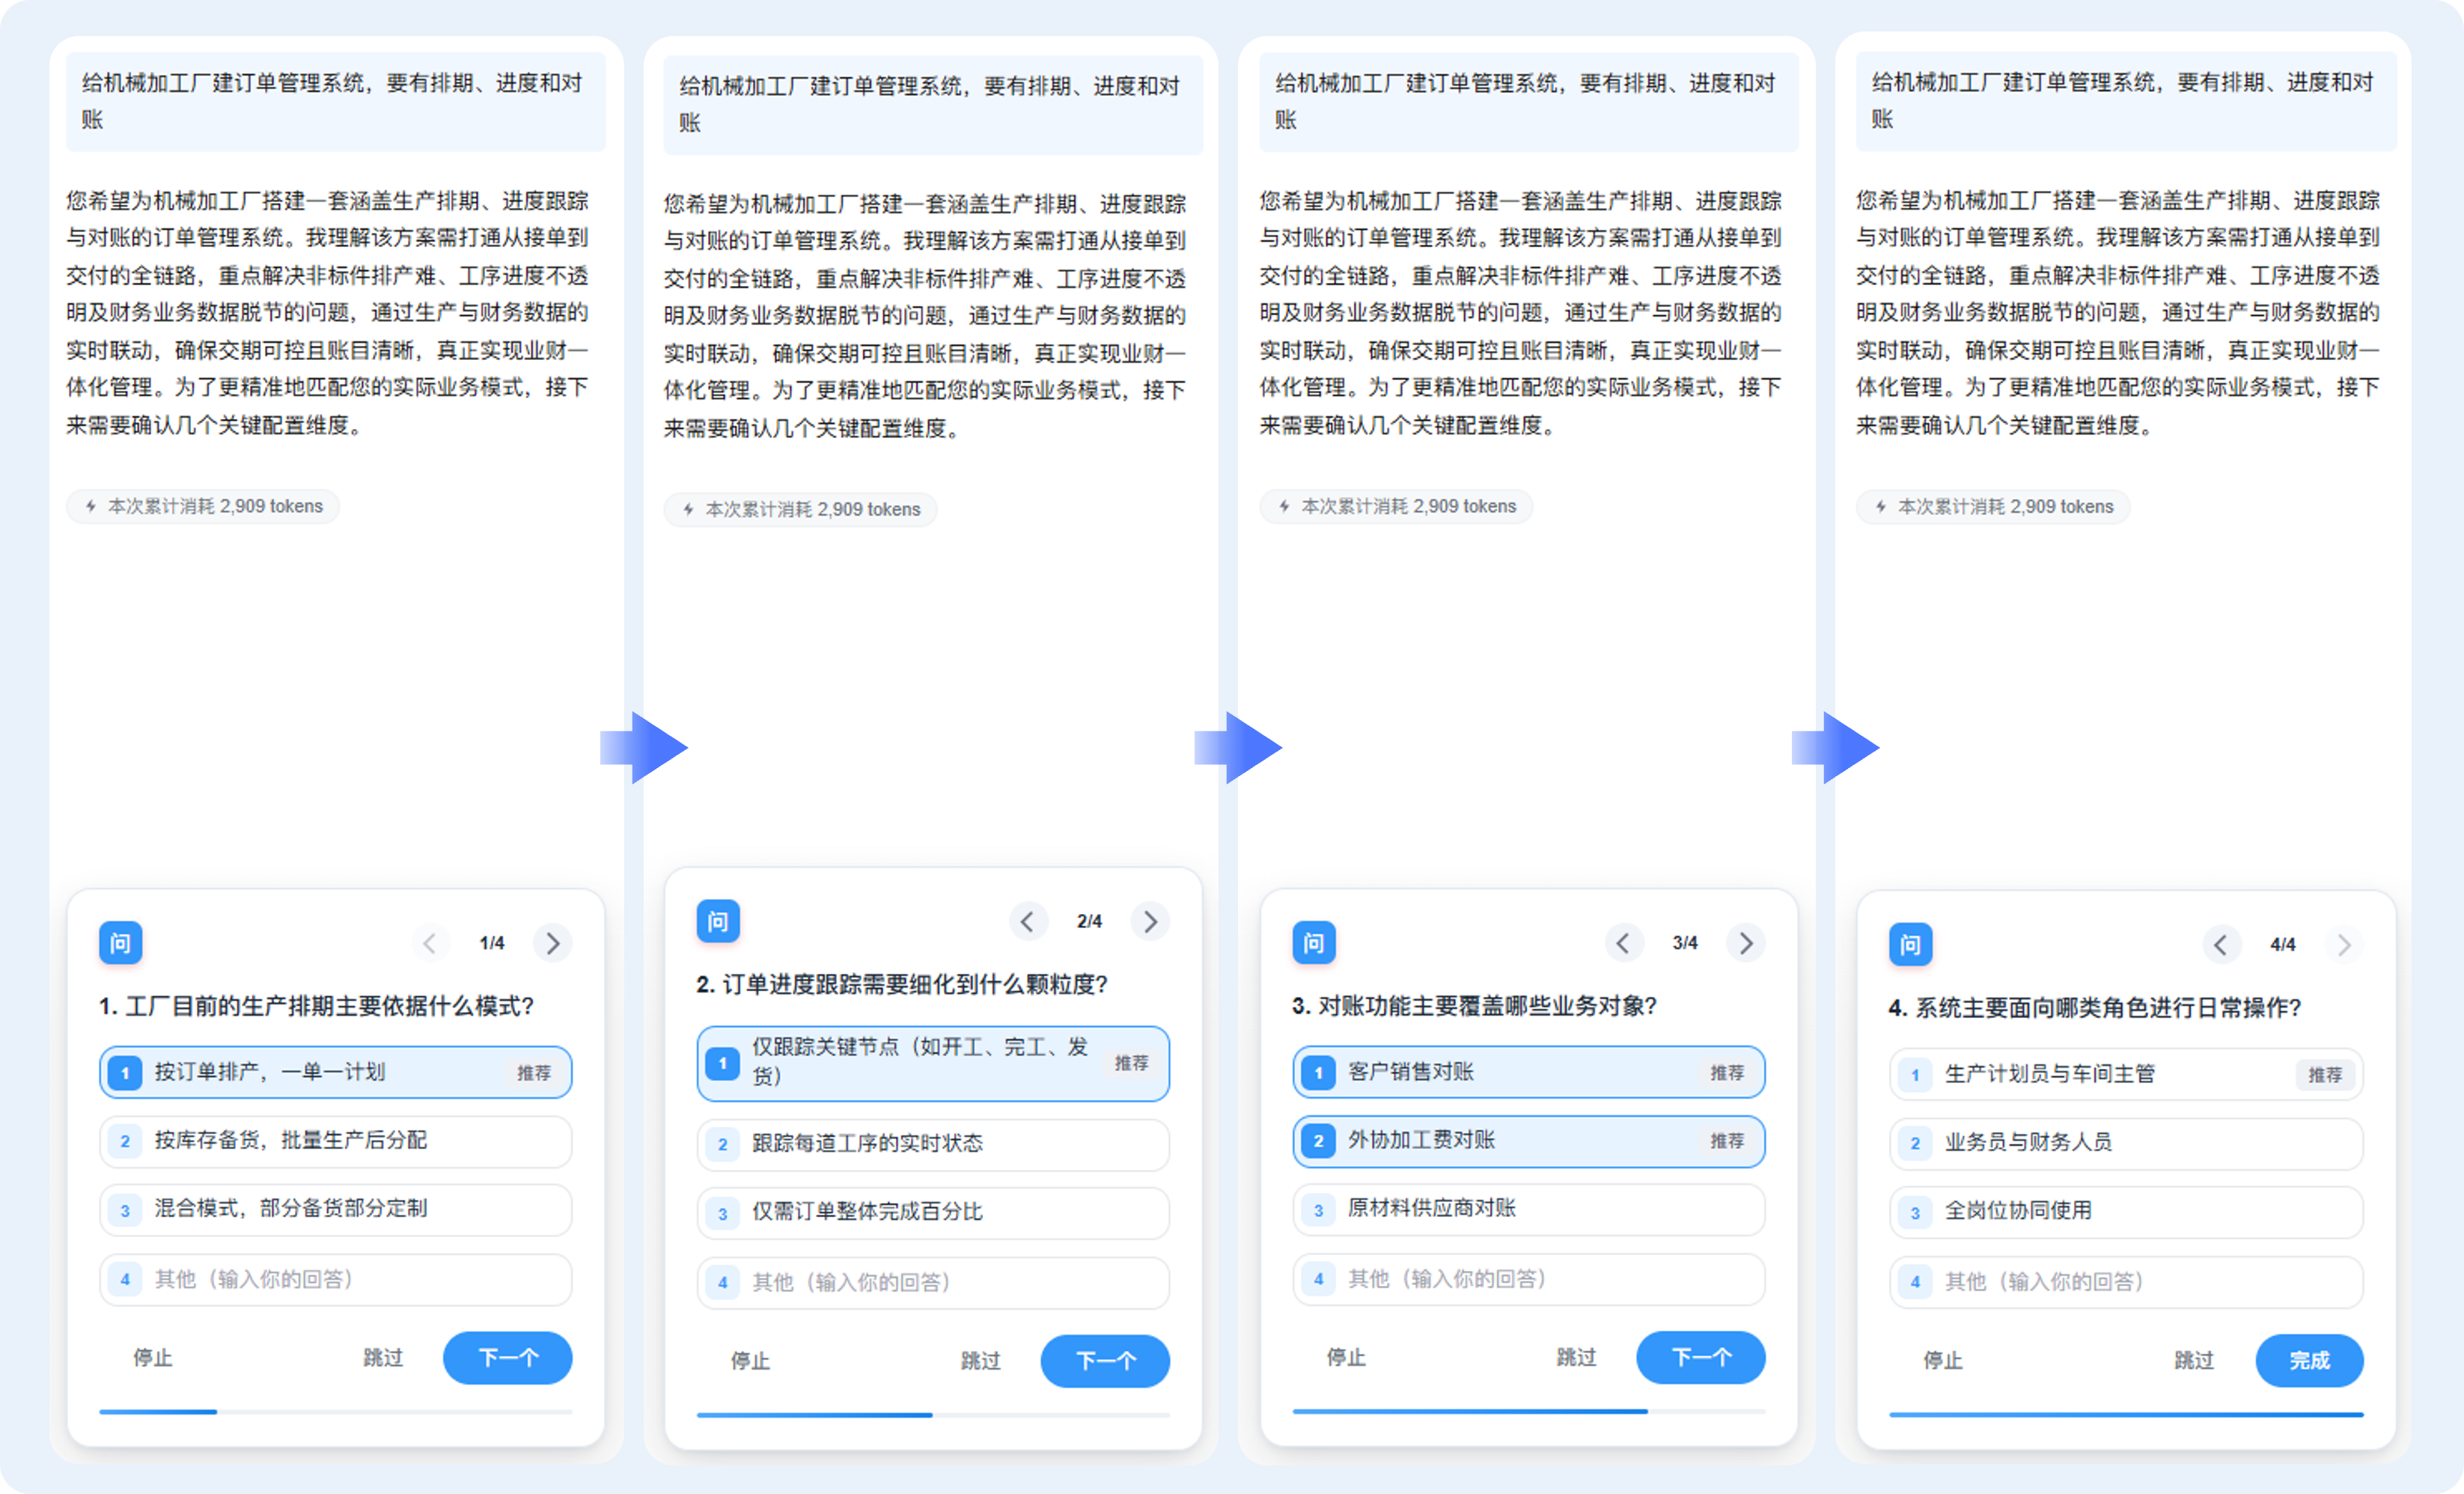Select 全岗位协同使用 option

click(2126, 1211)
